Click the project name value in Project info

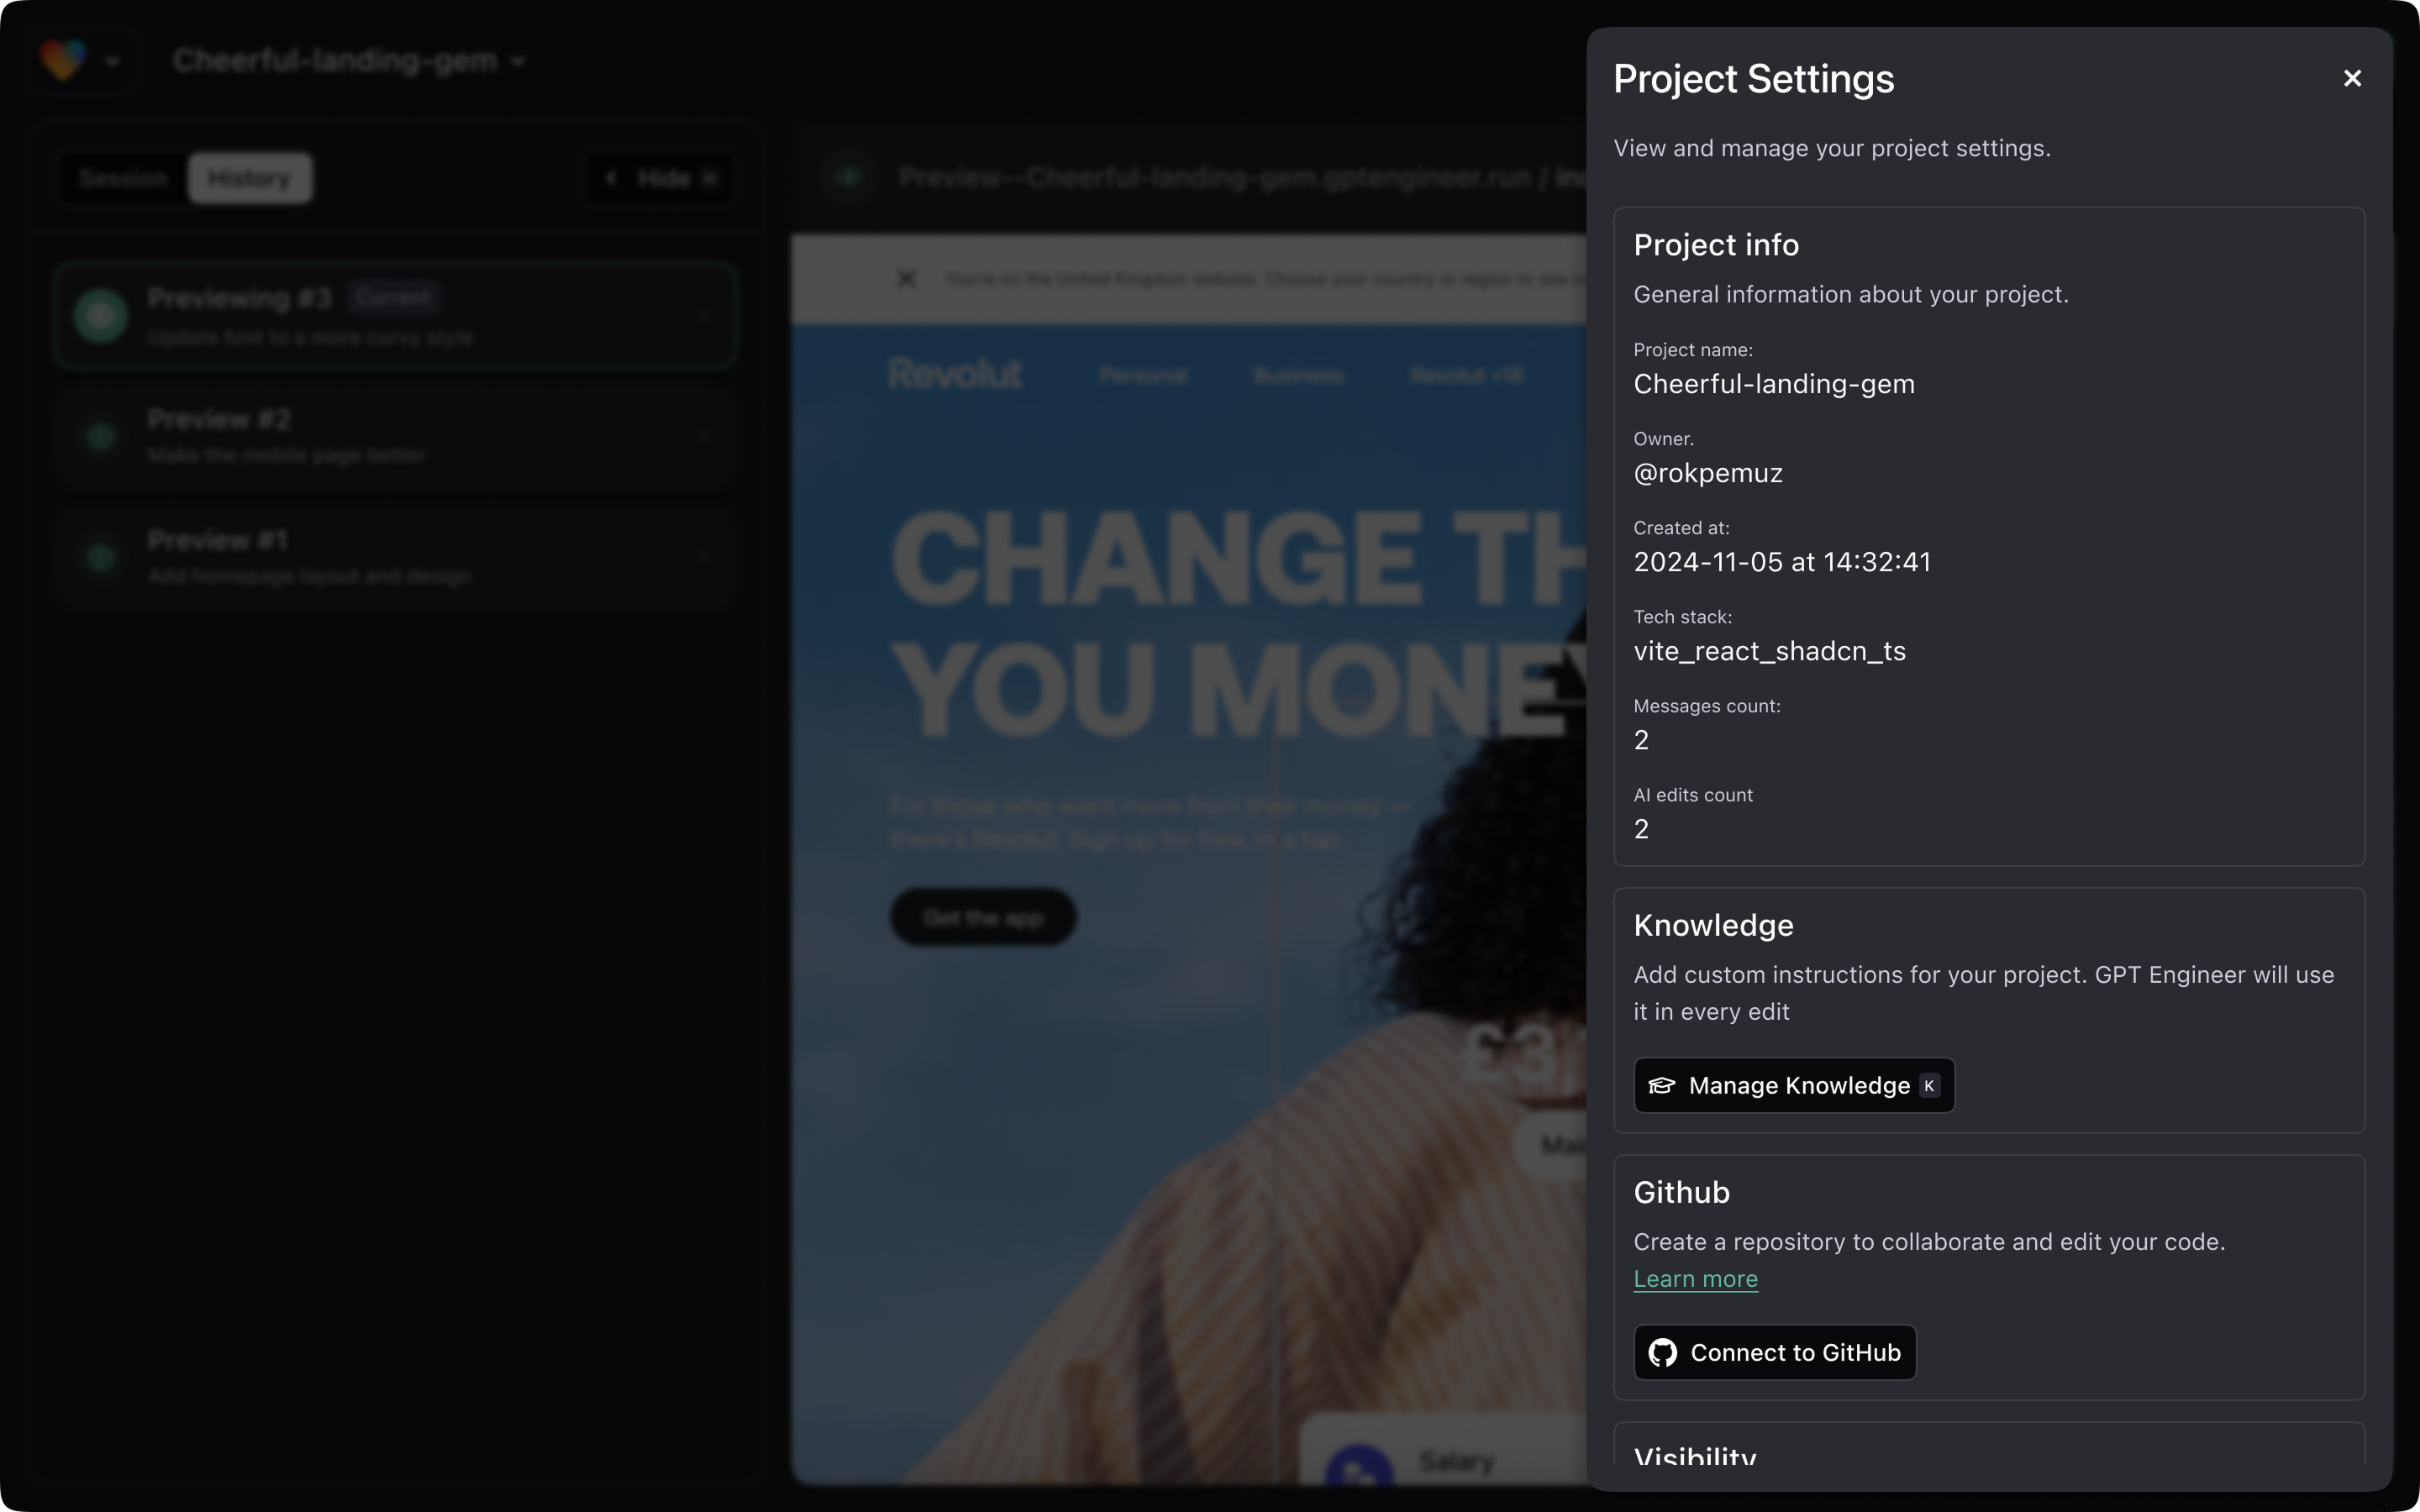[1774, 384]
